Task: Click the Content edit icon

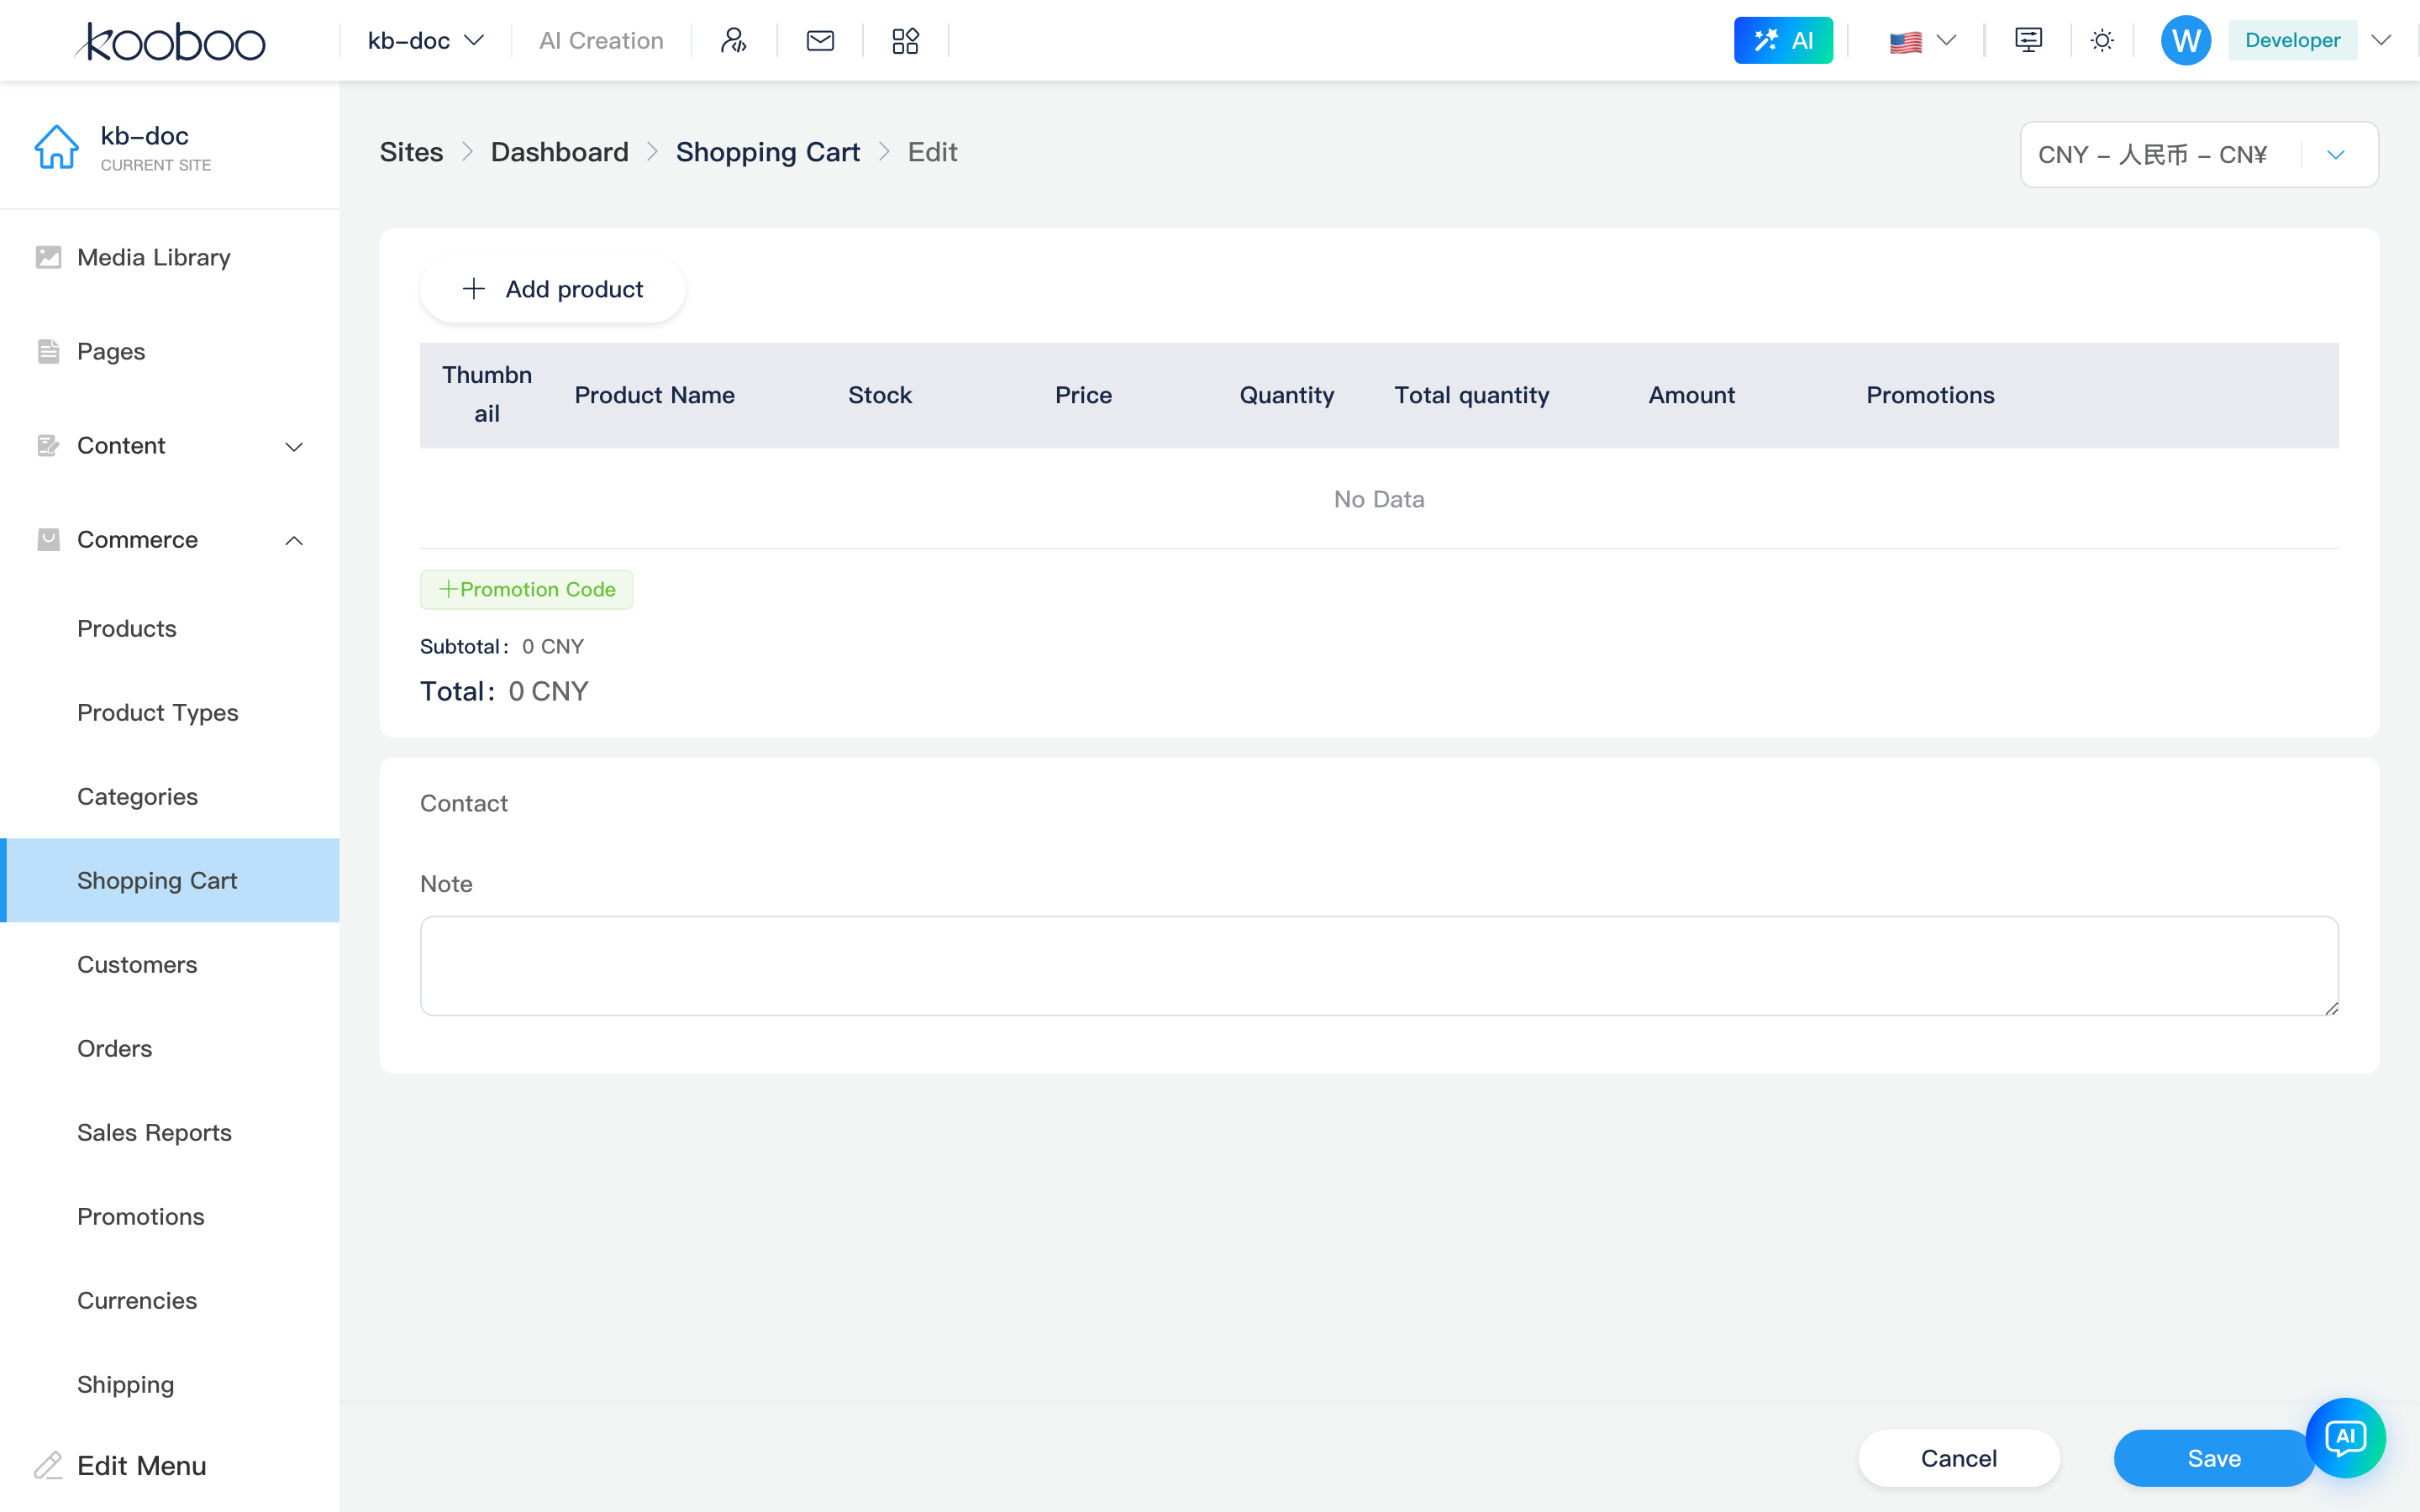Action: pyautogui.click(x=48, y=445)
